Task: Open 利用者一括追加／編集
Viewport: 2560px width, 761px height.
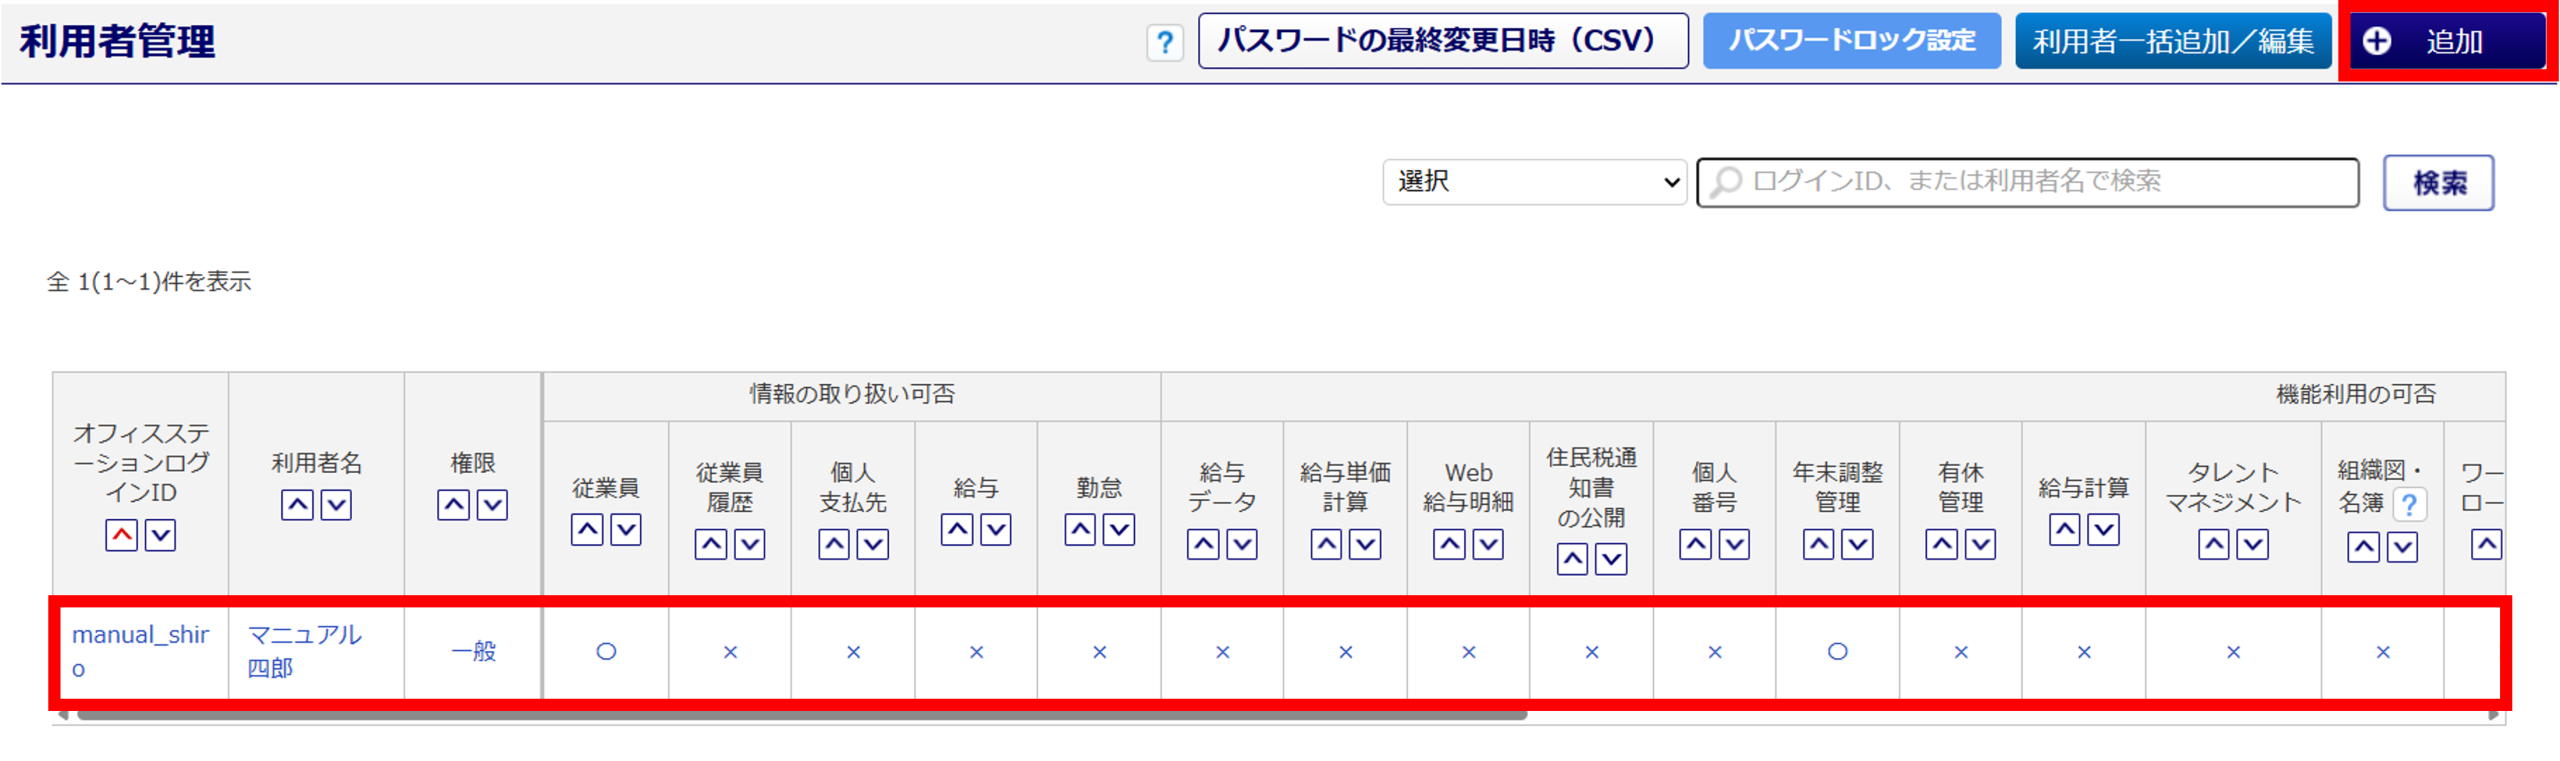Action: (x=2173, y=41)
